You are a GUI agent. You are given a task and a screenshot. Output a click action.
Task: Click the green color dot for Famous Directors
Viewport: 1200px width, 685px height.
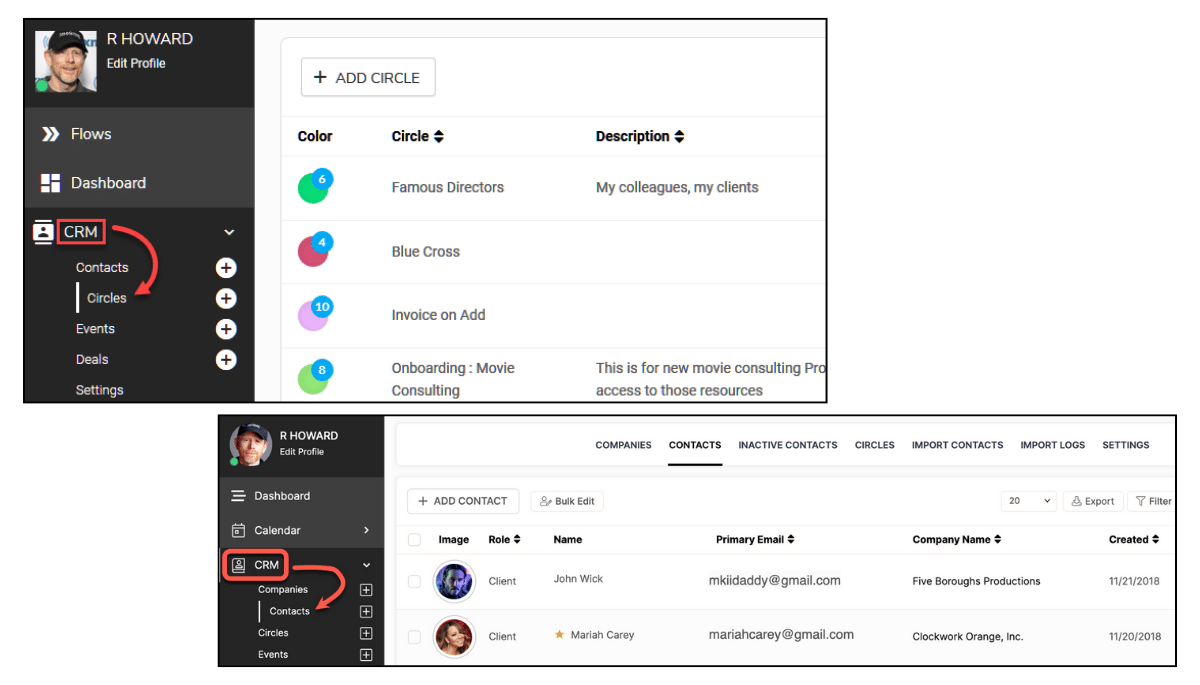[x=314, y=187]
